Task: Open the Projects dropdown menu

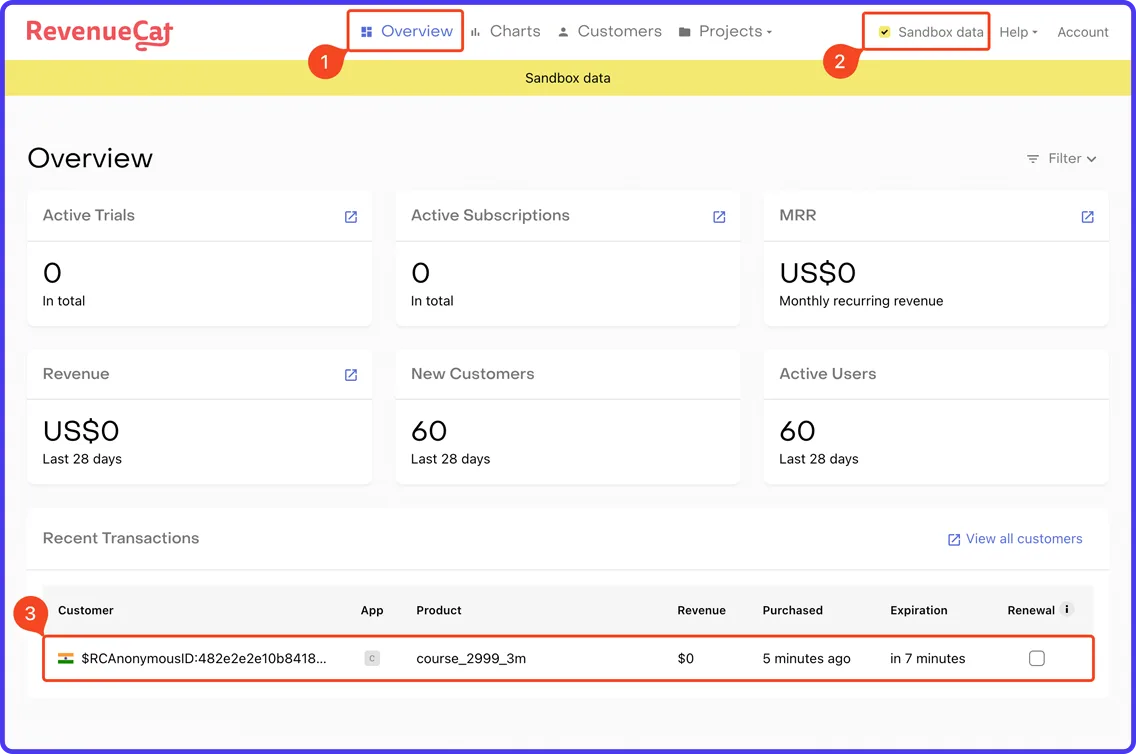Action: point(725,31)
